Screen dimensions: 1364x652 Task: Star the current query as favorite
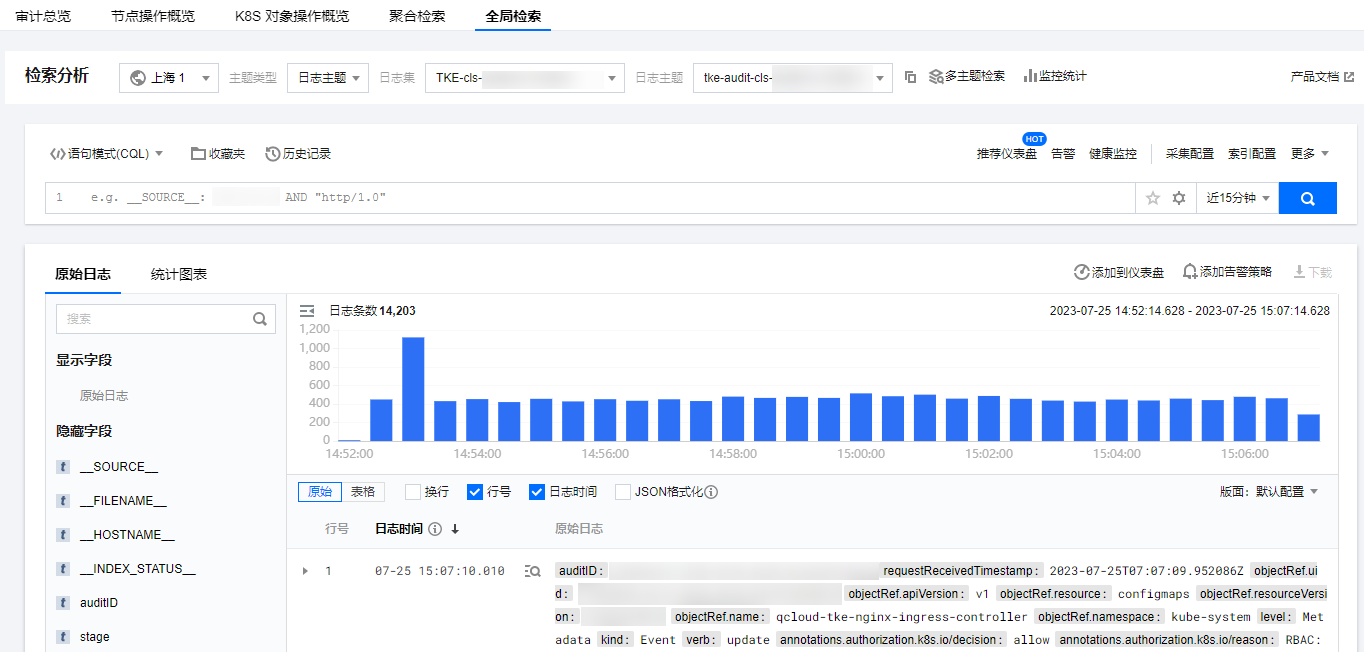pos(1153,198)
